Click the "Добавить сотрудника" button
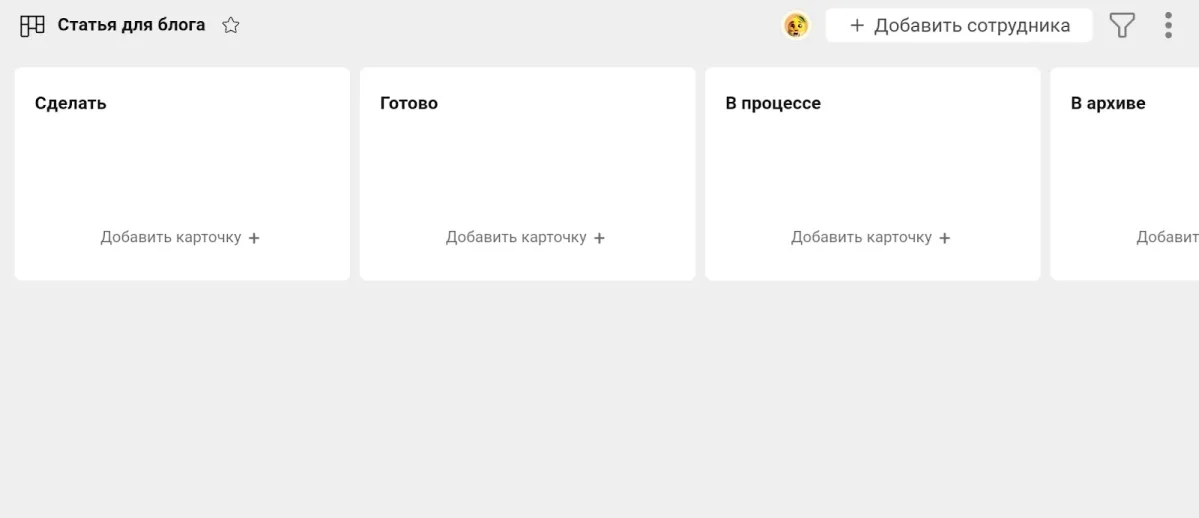 (959, 26)
